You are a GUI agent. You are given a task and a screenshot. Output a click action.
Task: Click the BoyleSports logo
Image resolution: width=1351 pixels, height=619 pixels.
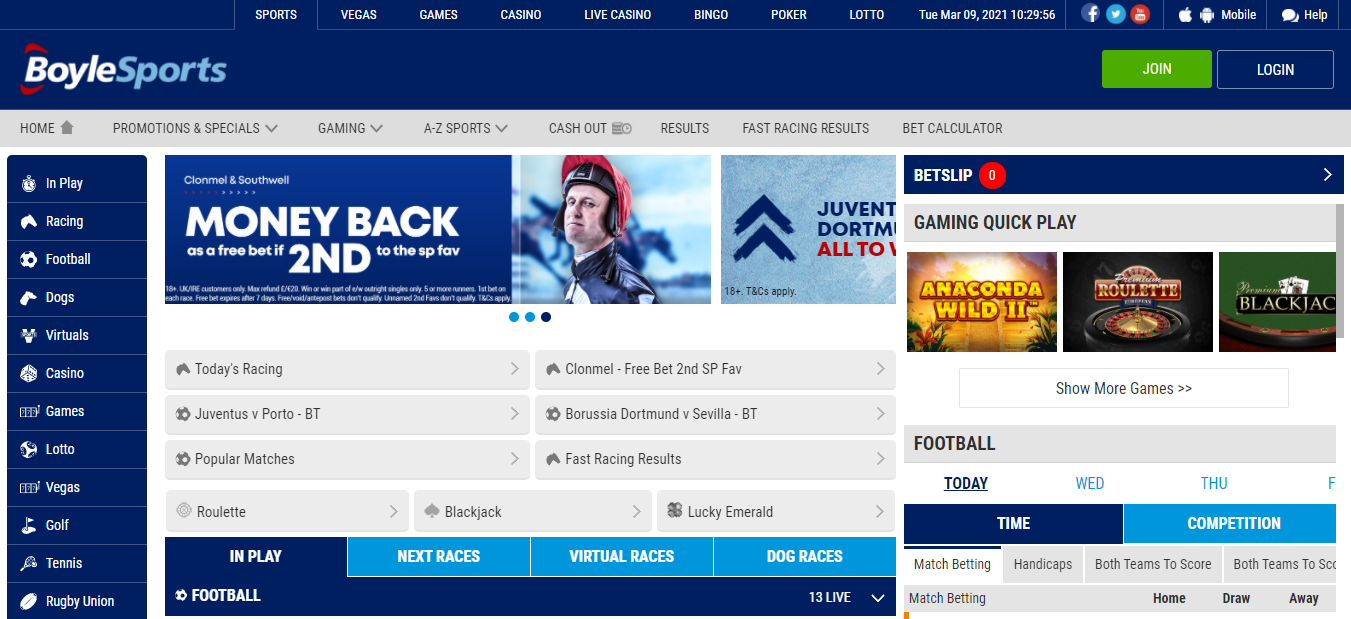point(123,69)
